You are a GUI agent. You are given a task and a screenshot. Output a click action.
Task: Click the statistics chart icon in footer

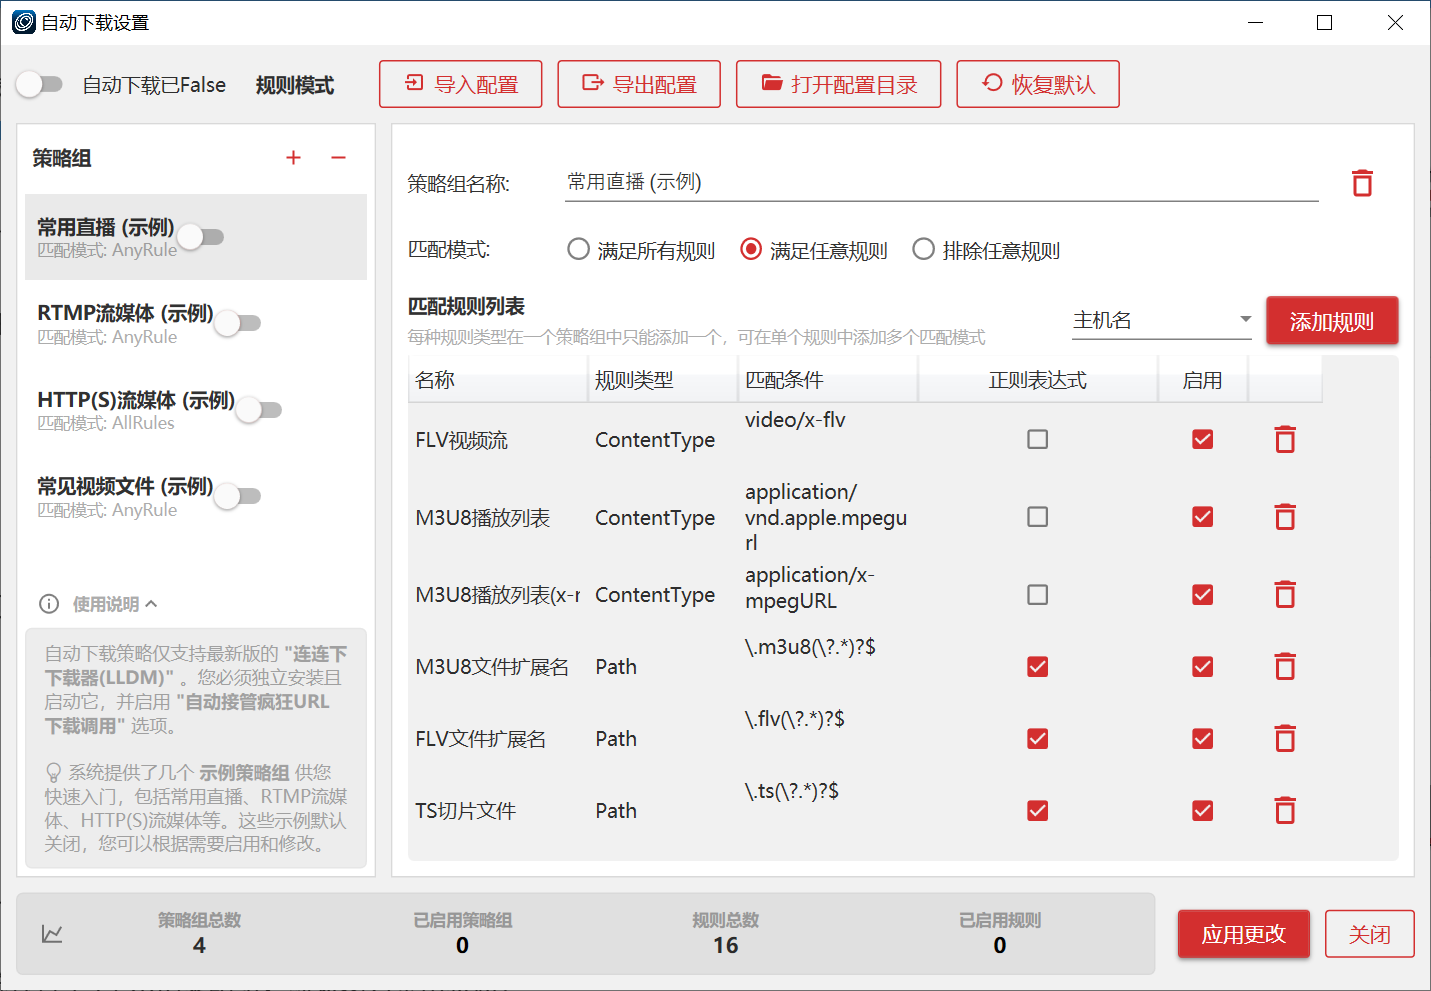click(52, 934)
